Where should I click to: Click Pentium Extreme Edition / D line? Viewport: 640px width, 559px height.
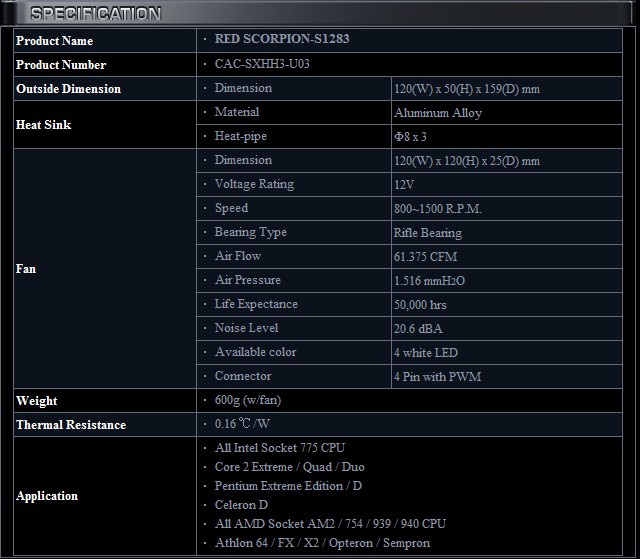tap(288, 486)
